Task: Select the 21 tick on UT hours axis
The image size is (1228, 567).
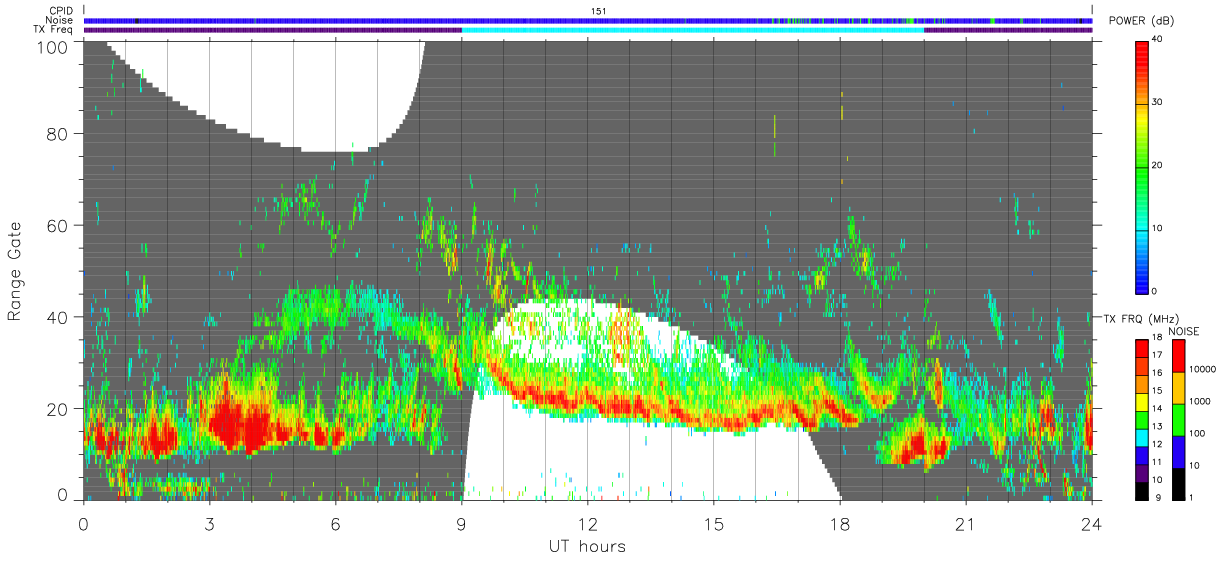Action: click(966, 523)
